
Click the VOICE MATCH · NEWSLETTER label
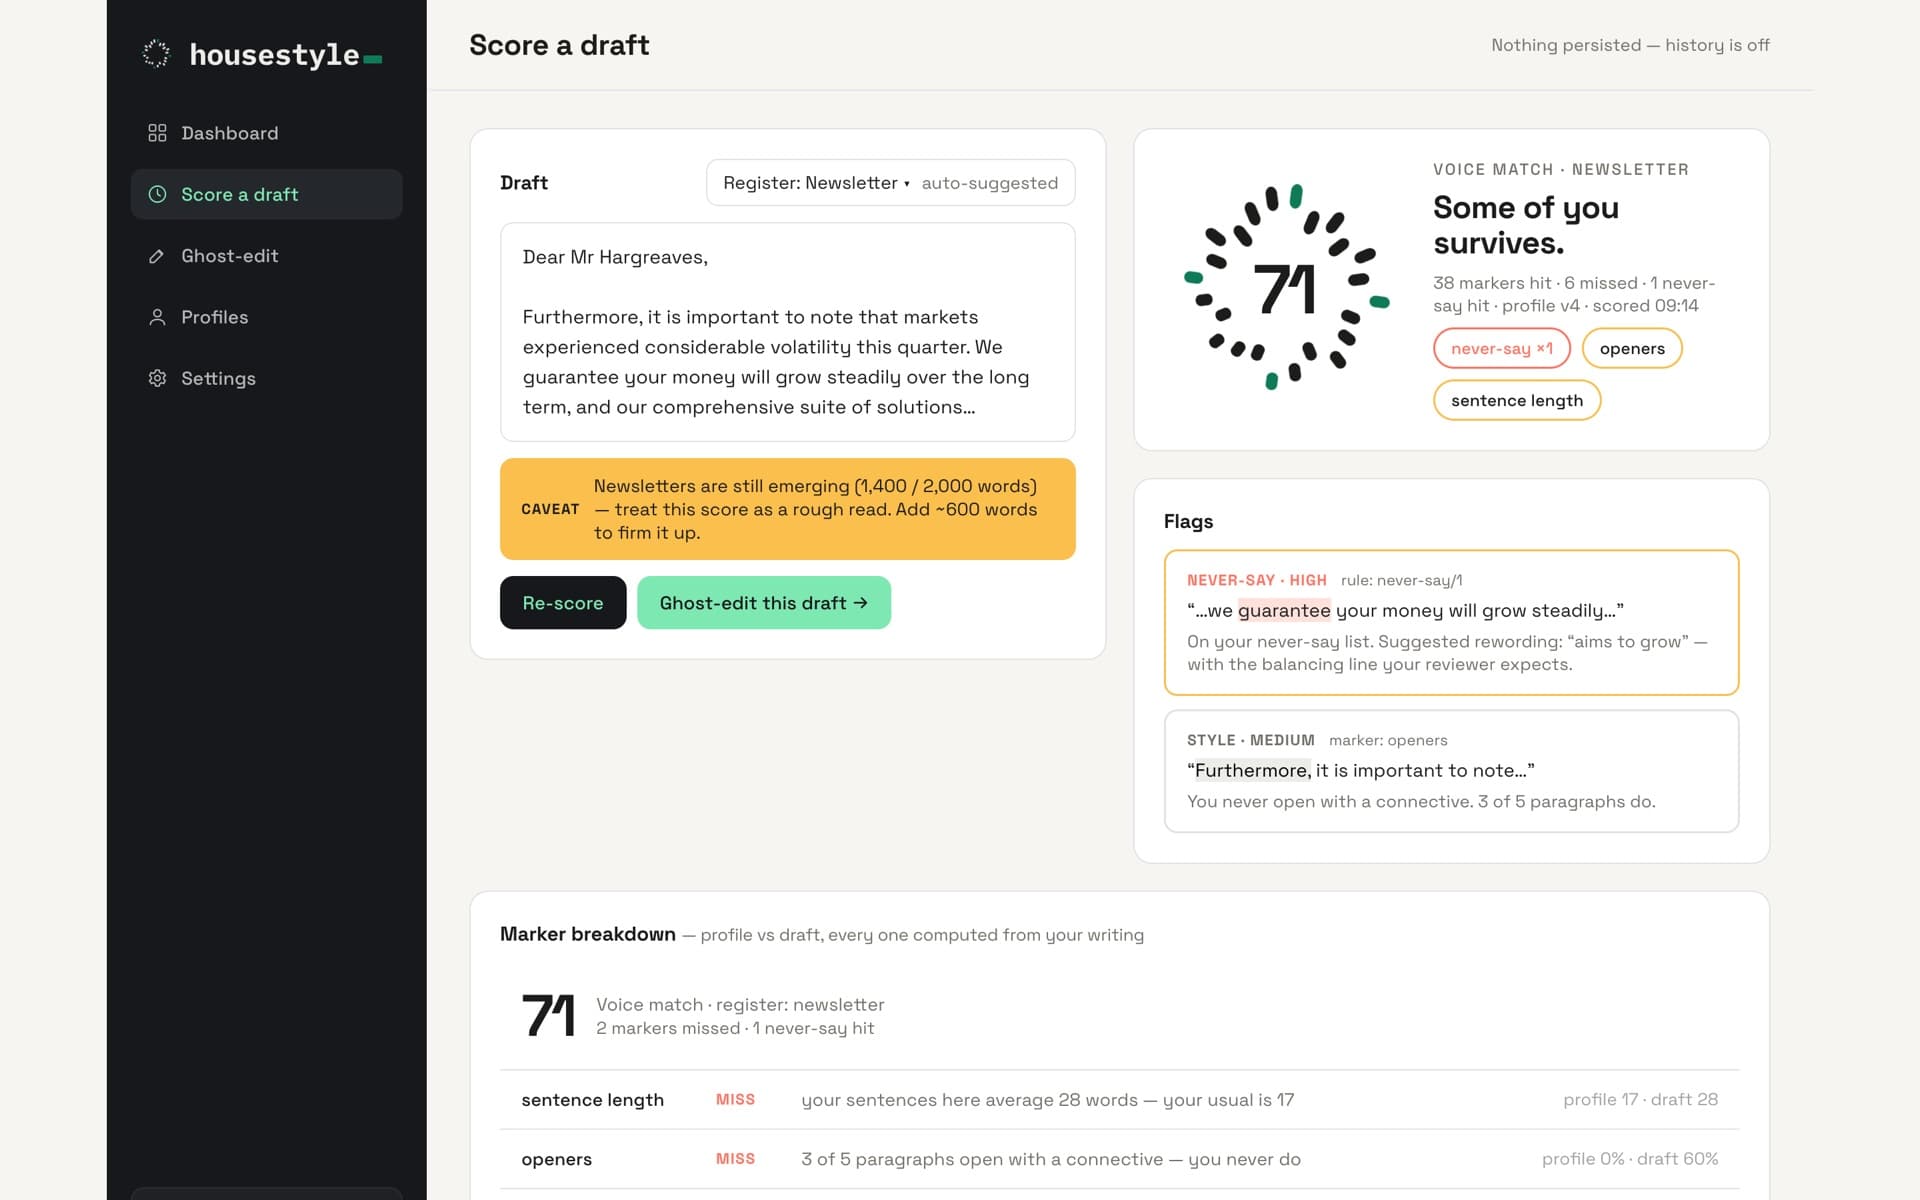[1561, 170]
